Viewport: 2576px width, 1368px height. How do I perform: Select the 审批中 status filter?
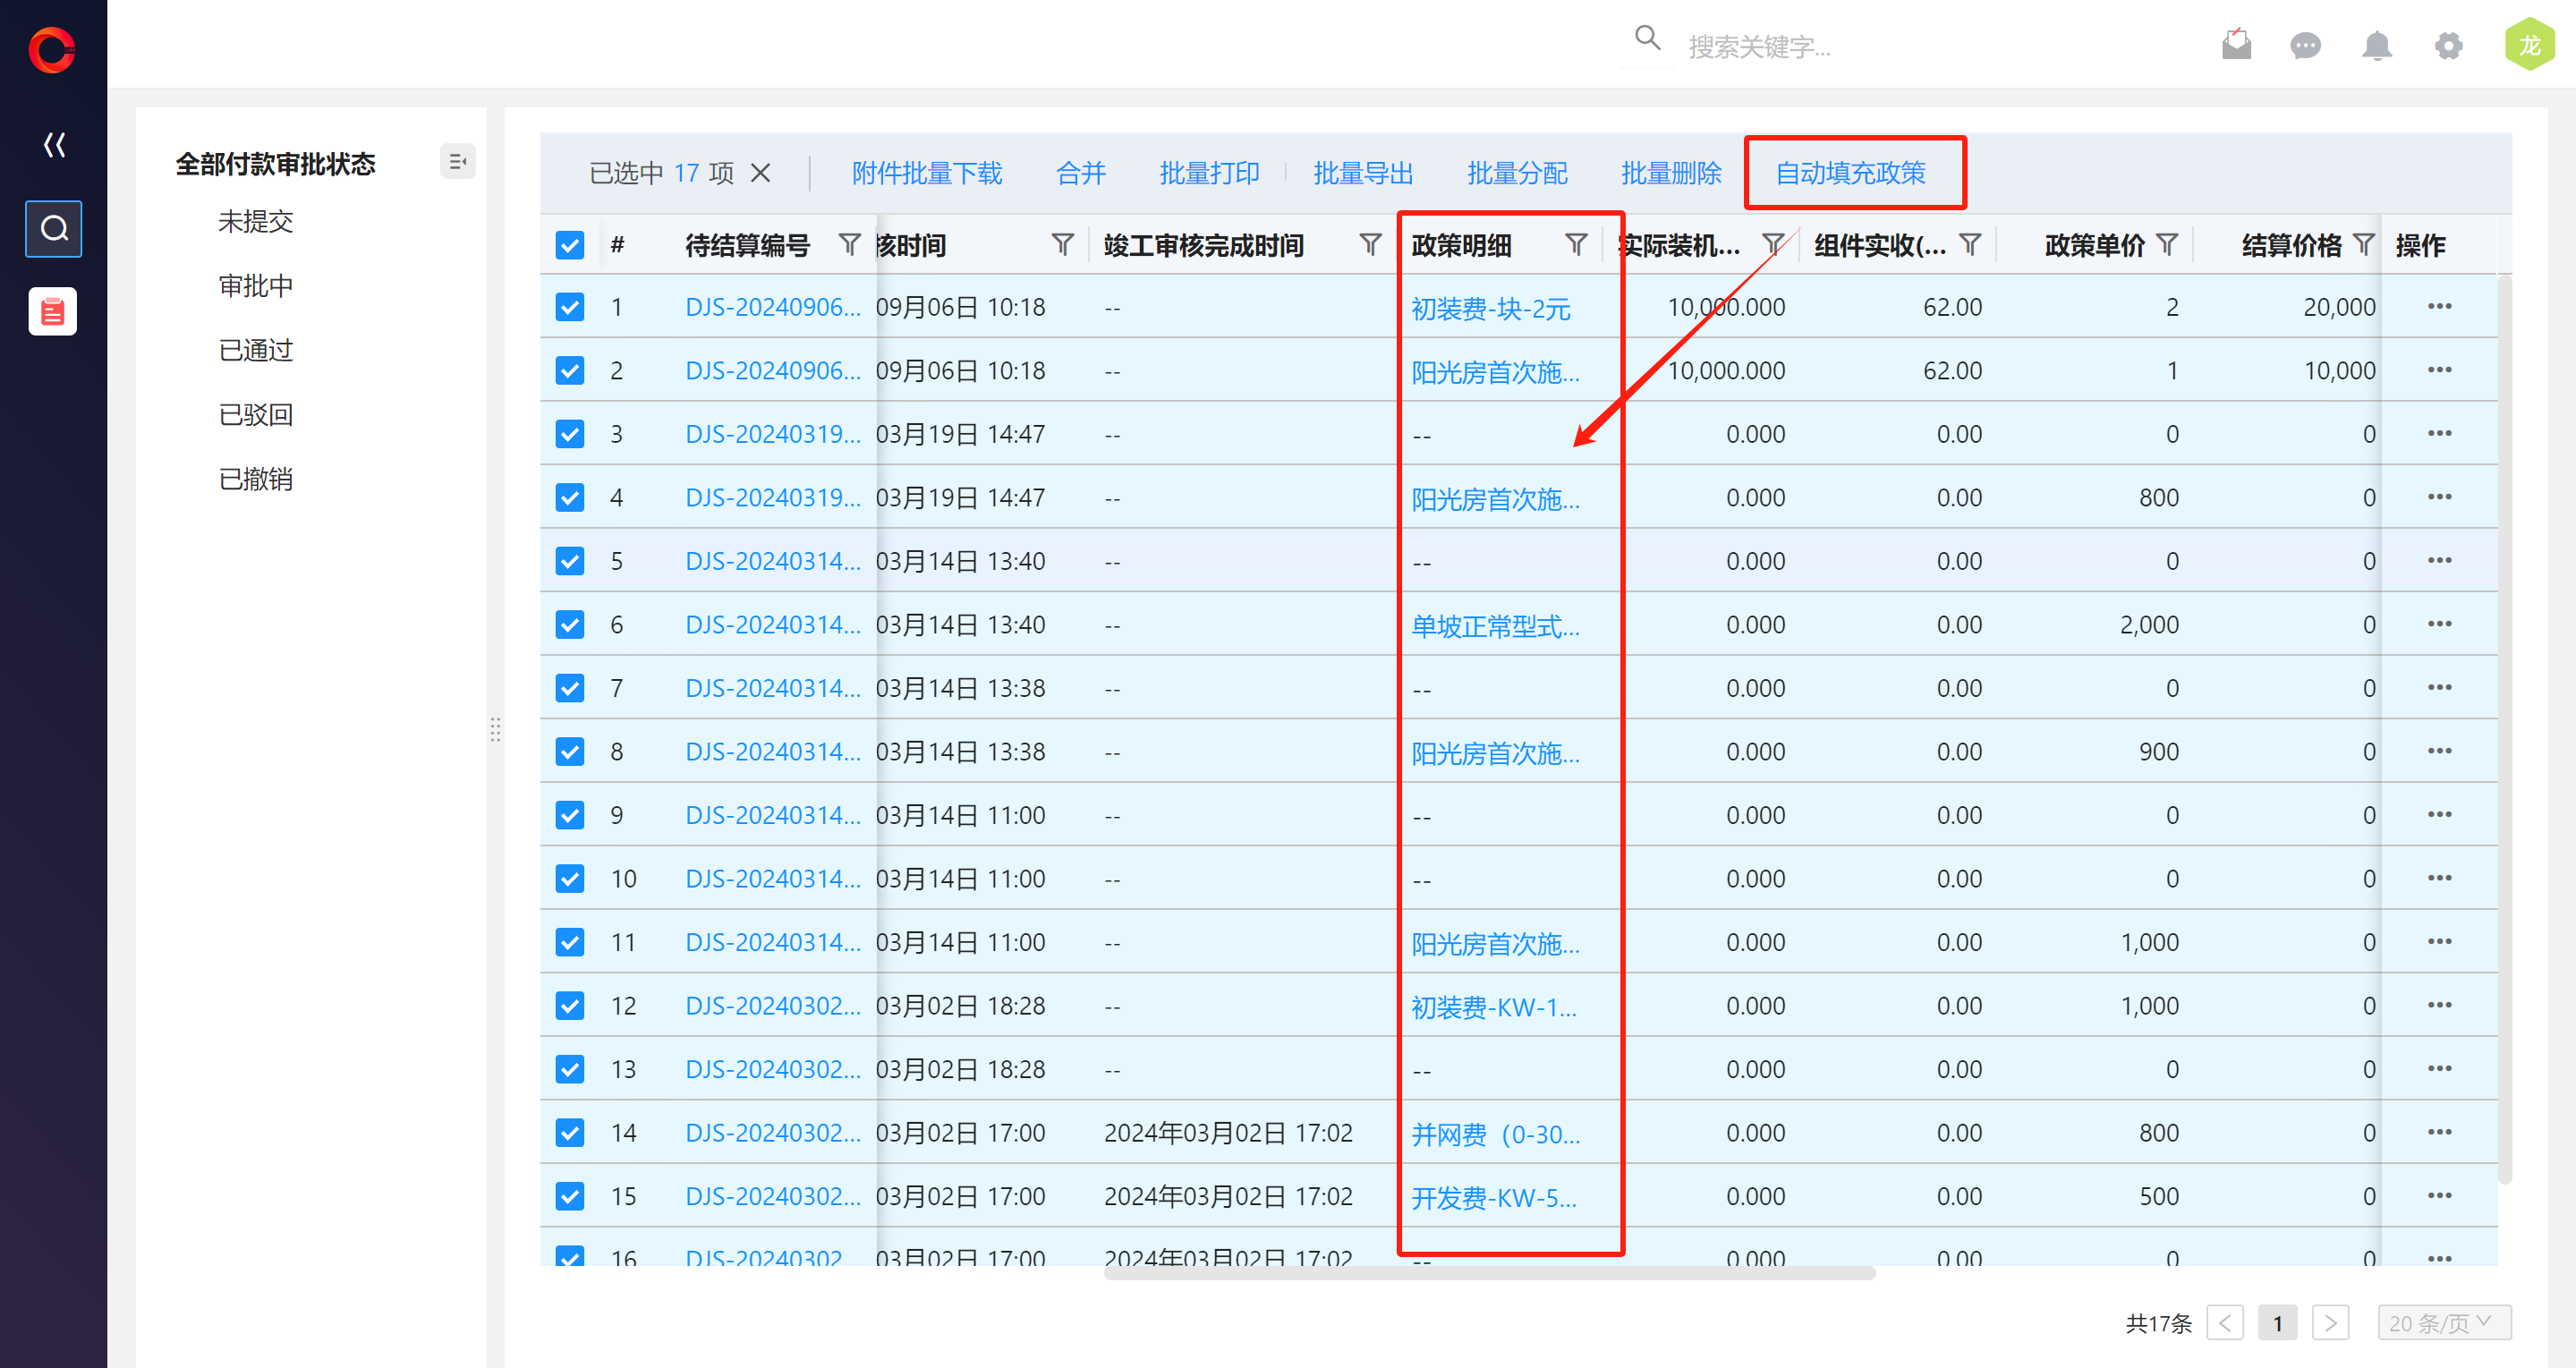tap(256, 286)
